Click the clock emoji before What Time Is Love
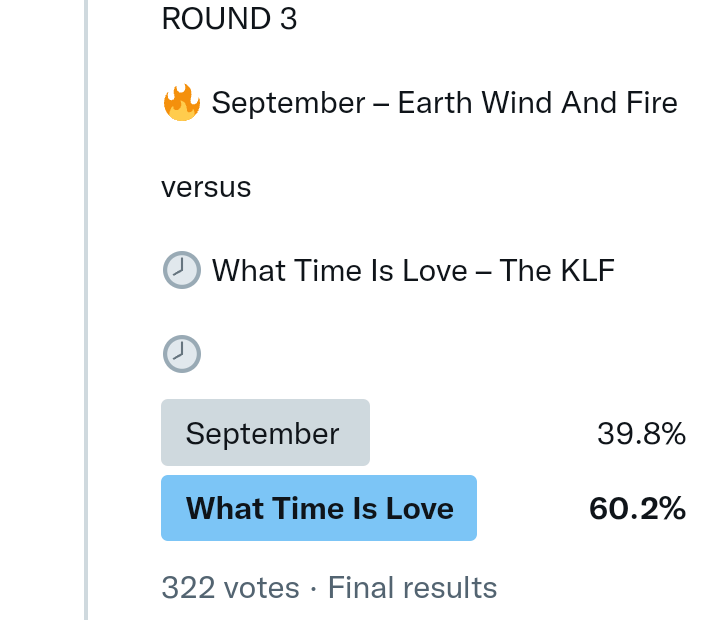Screen dimensions: 720x620 (181, 270)
